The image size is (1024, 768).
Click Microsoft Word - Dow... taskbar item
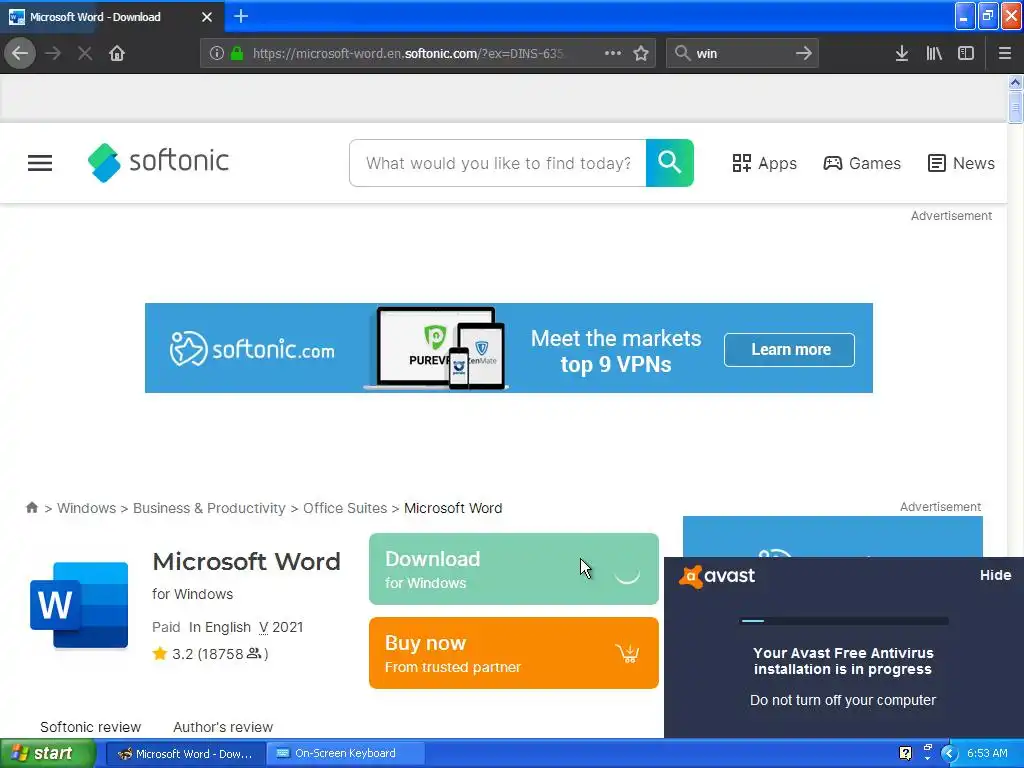click(x=185, y=753)
